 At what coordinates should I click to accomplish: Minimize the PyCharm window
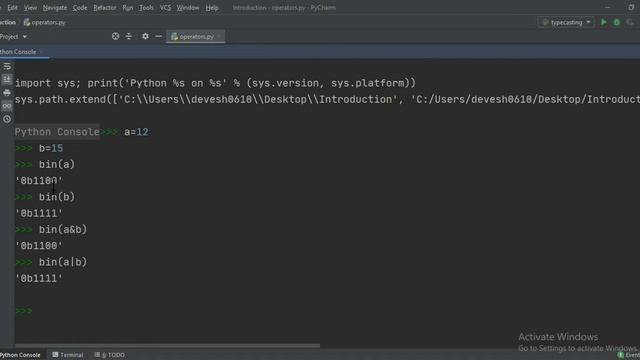tap(607, 7)
